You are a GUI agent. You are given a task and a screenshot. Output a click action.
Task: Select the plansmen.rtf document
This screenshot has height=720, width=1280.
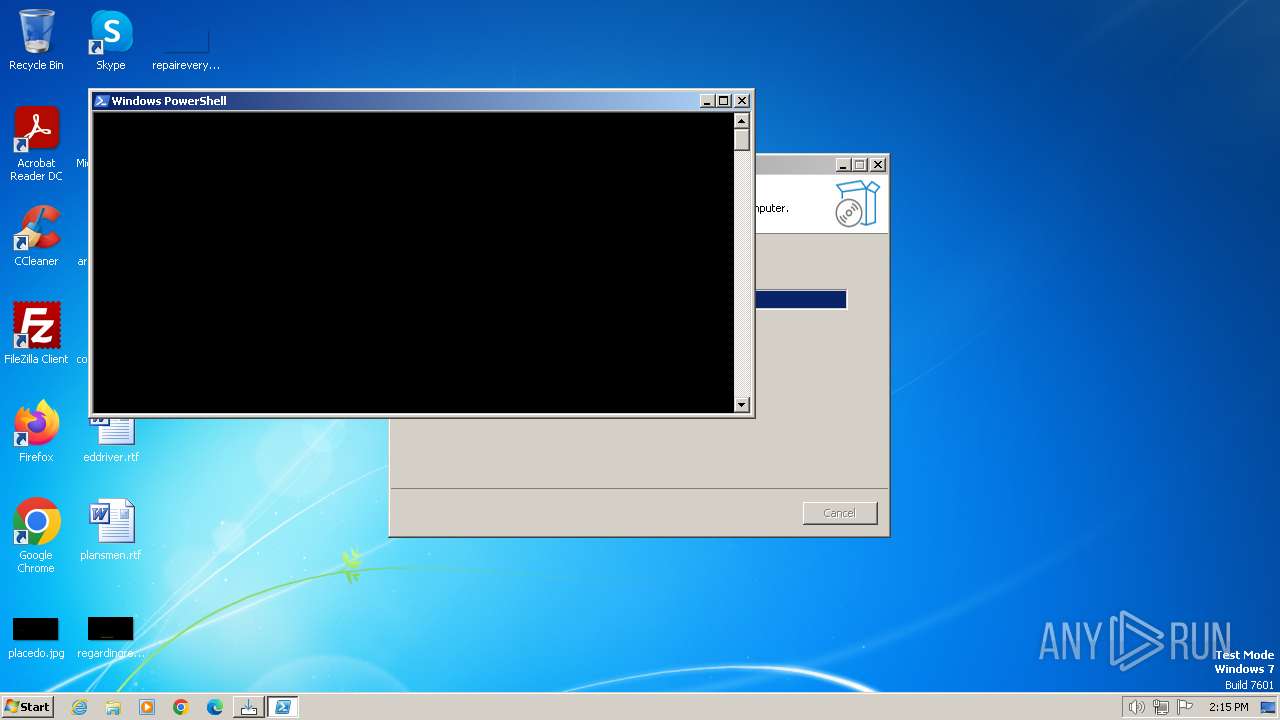[x=111, y=529]
